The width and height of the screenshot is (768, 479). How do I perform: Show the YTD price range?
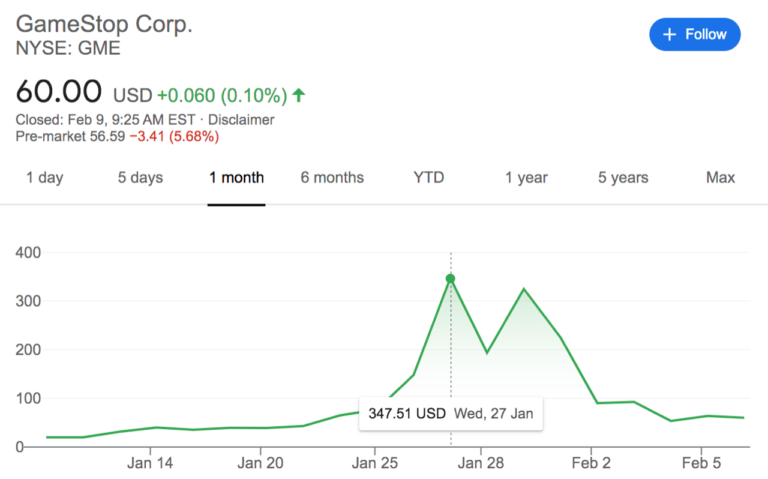click(428, 178)
